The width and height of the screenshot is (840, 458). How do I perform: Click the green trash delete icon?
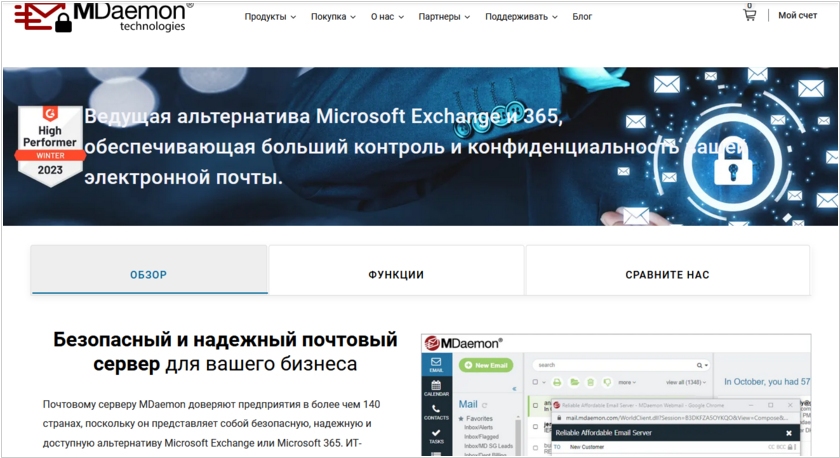click(x=591, y=382)
